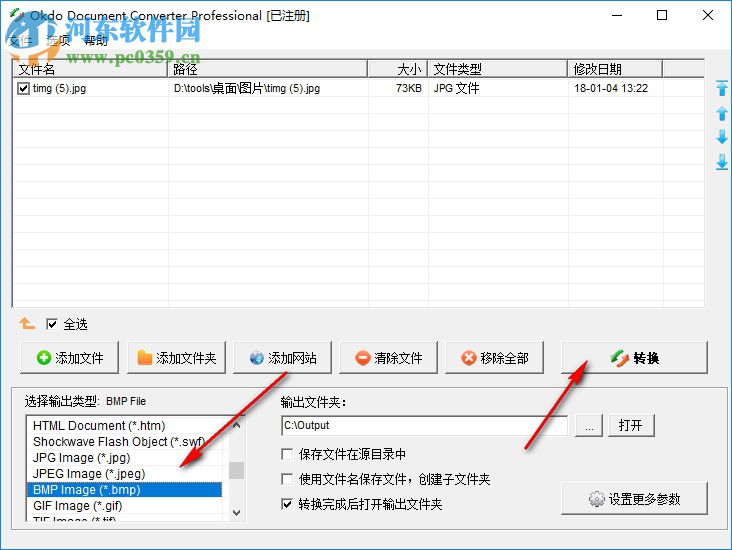The image size is (732, 550).
Task: Click the C:\Output path field
Action: pos(424,425)
